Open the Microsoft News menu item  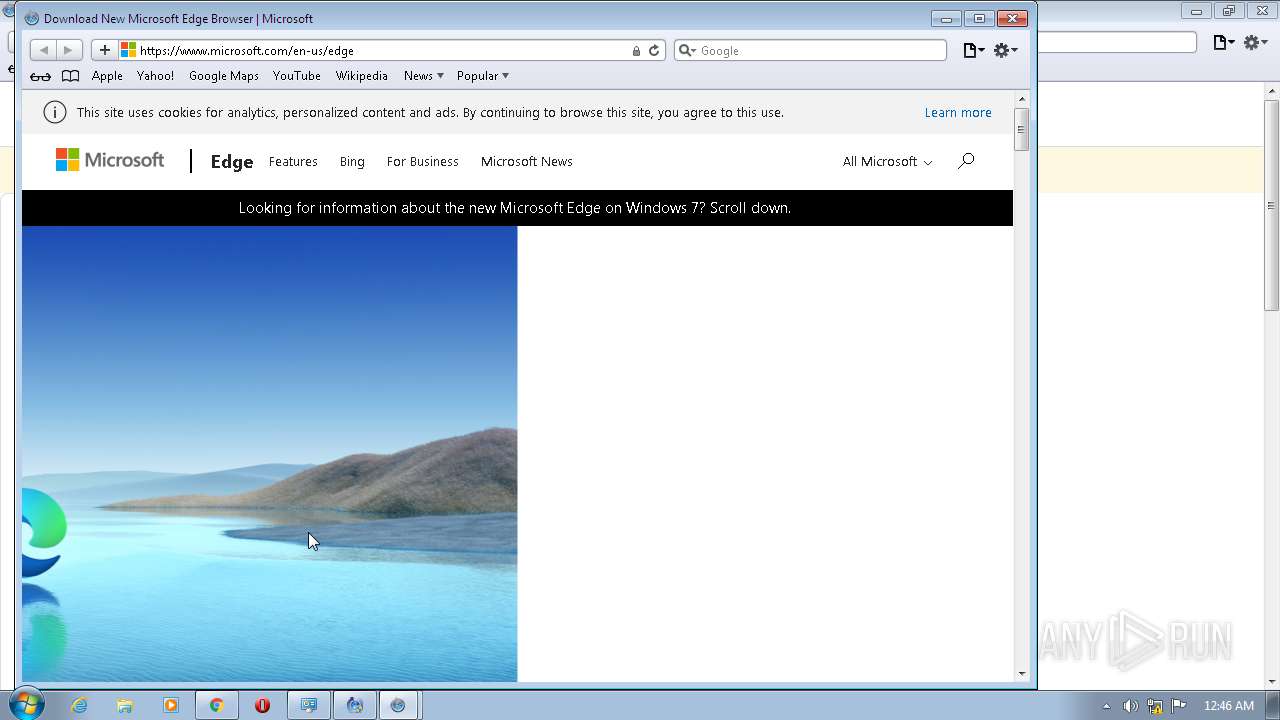tap(527, 161)
